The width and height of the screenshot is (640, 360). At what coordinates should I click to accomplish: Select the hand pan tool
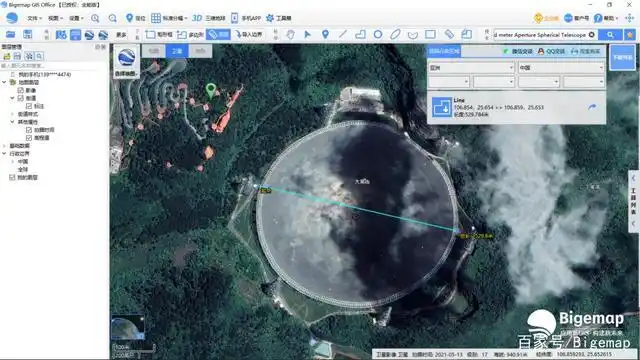(x=290, y=35)
